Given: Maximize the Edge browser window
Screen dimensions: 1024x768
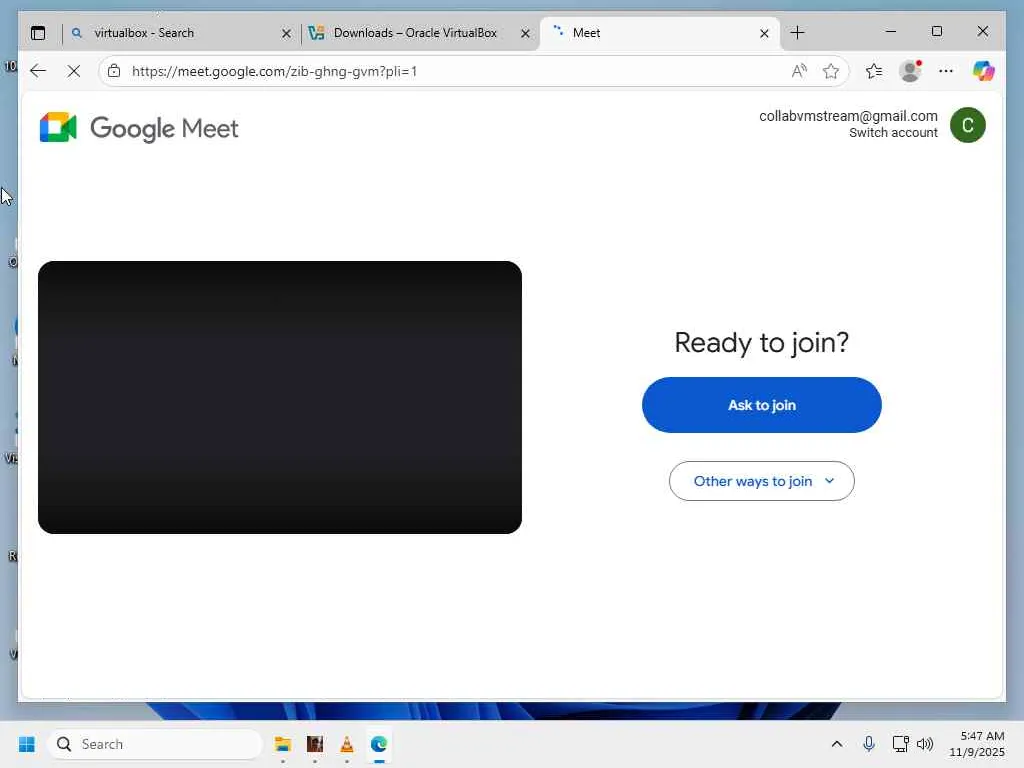Looking at the screenshot, I should tap(936, 31).
